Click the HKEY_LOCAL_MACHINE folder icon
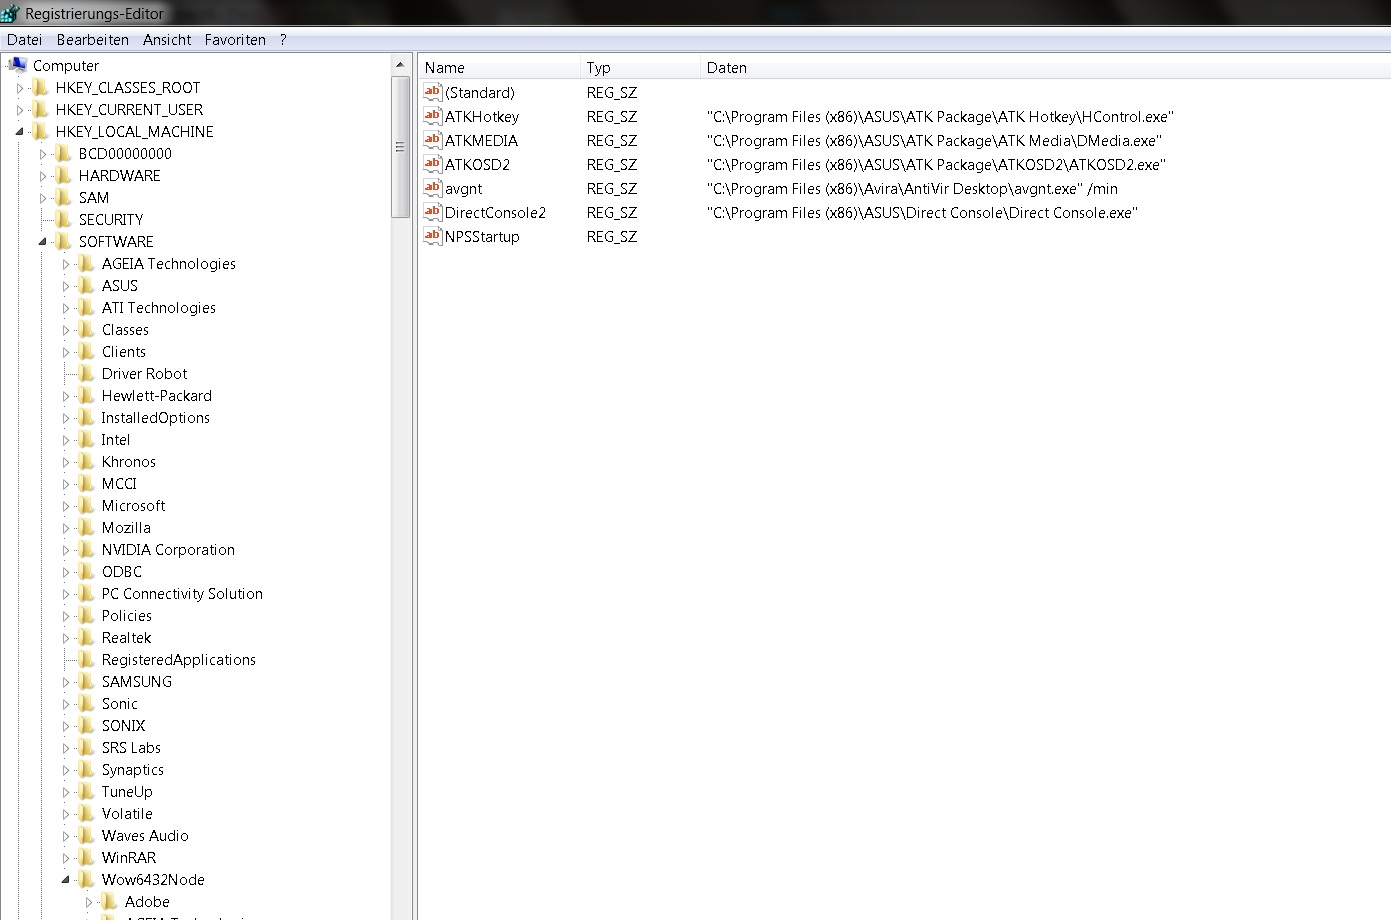This screenshot has height=920, width=1391. point(41,131)
